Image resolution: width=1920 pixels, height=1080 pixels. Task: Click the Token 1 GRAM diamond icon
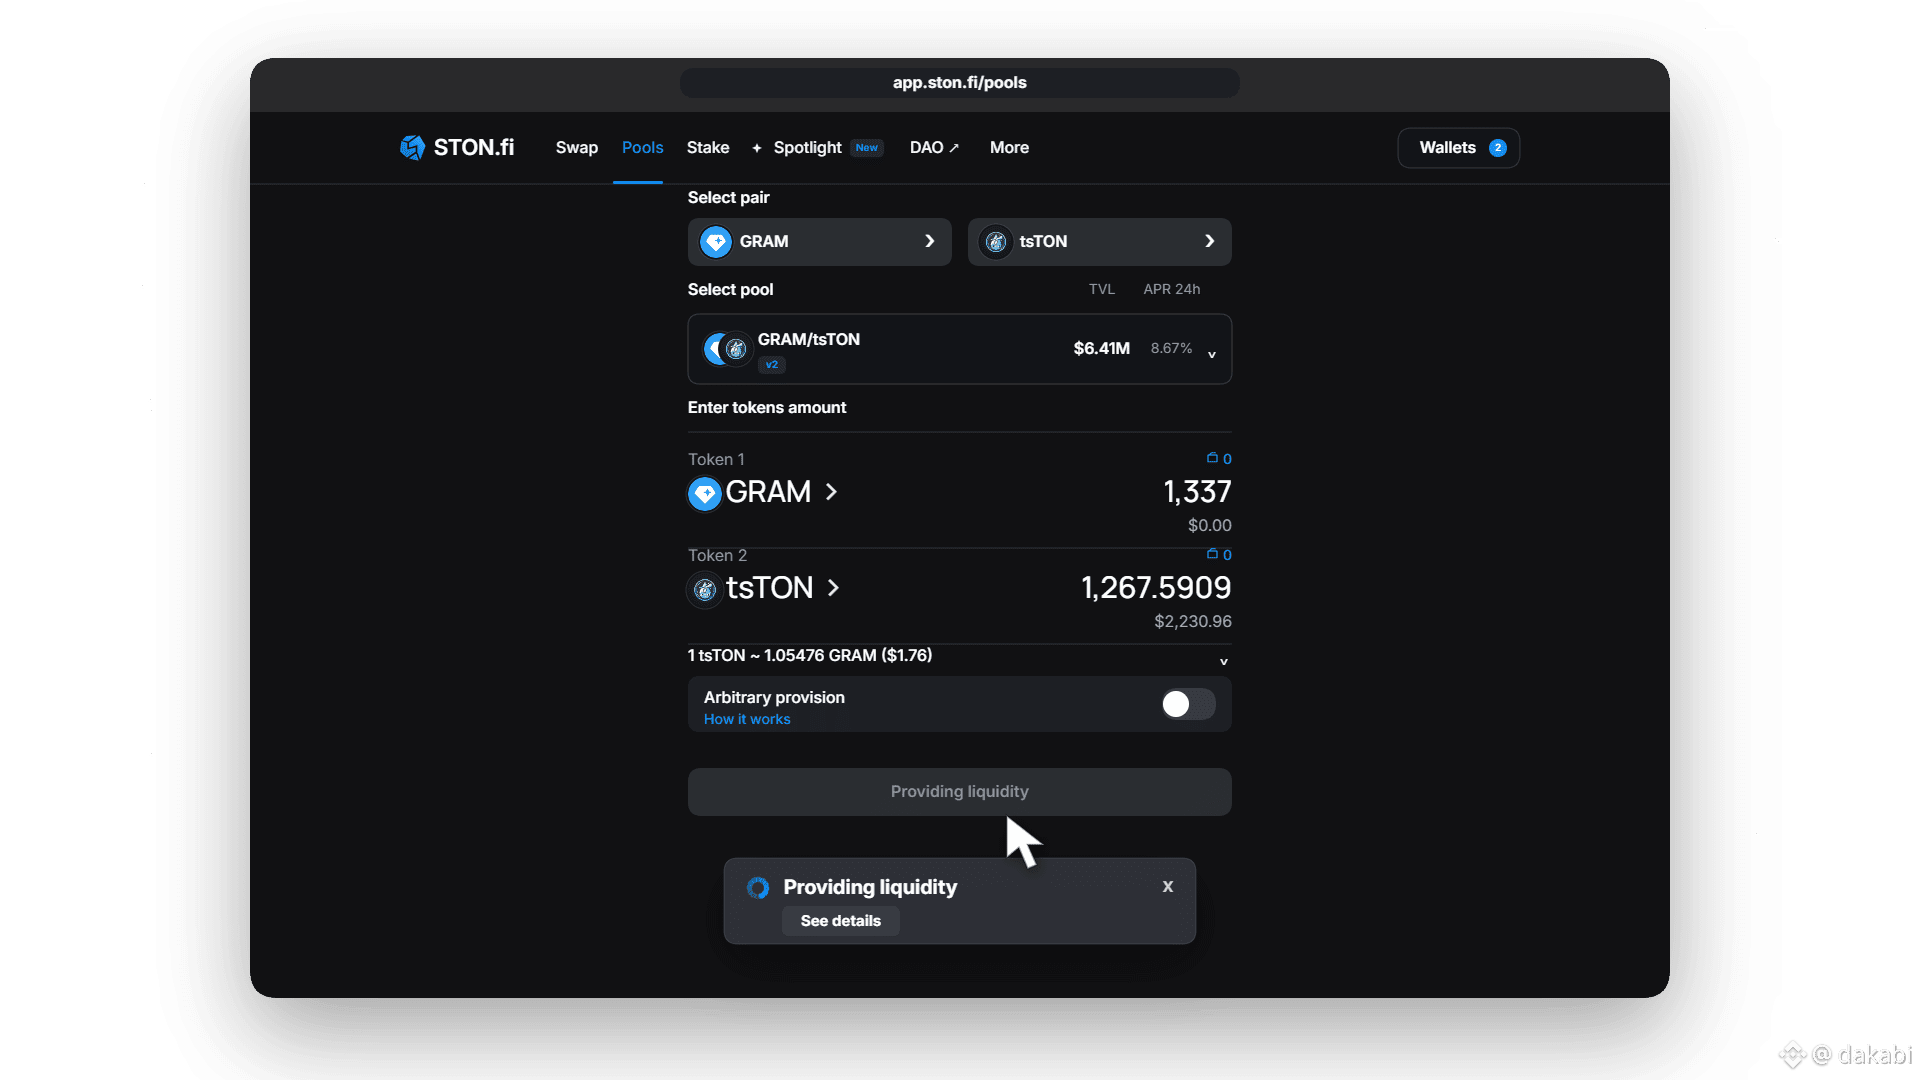click(704, 493)
